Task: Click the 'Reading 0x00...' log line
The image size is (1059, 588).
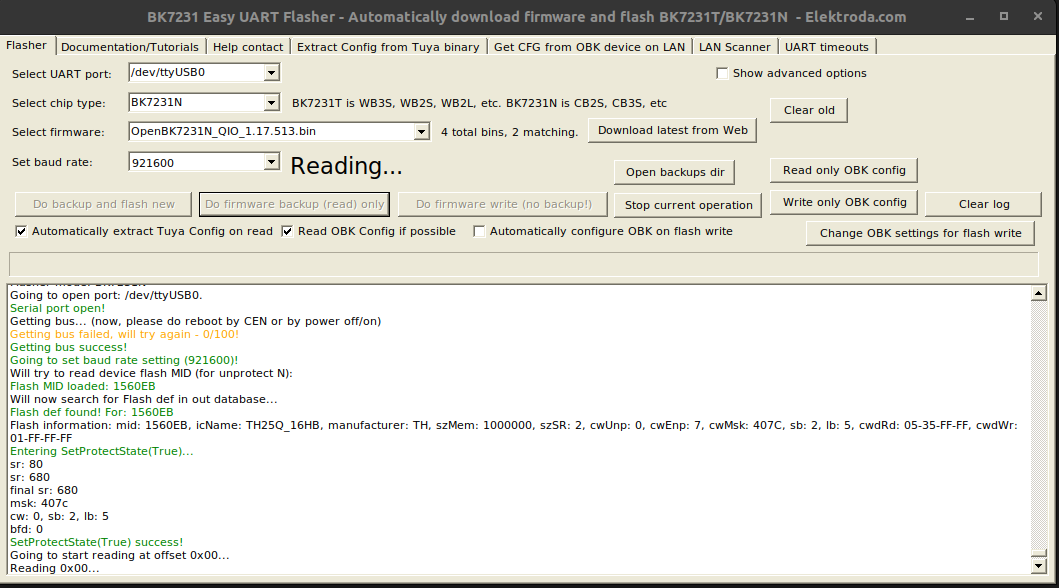Action: click(x=55, y=568)
